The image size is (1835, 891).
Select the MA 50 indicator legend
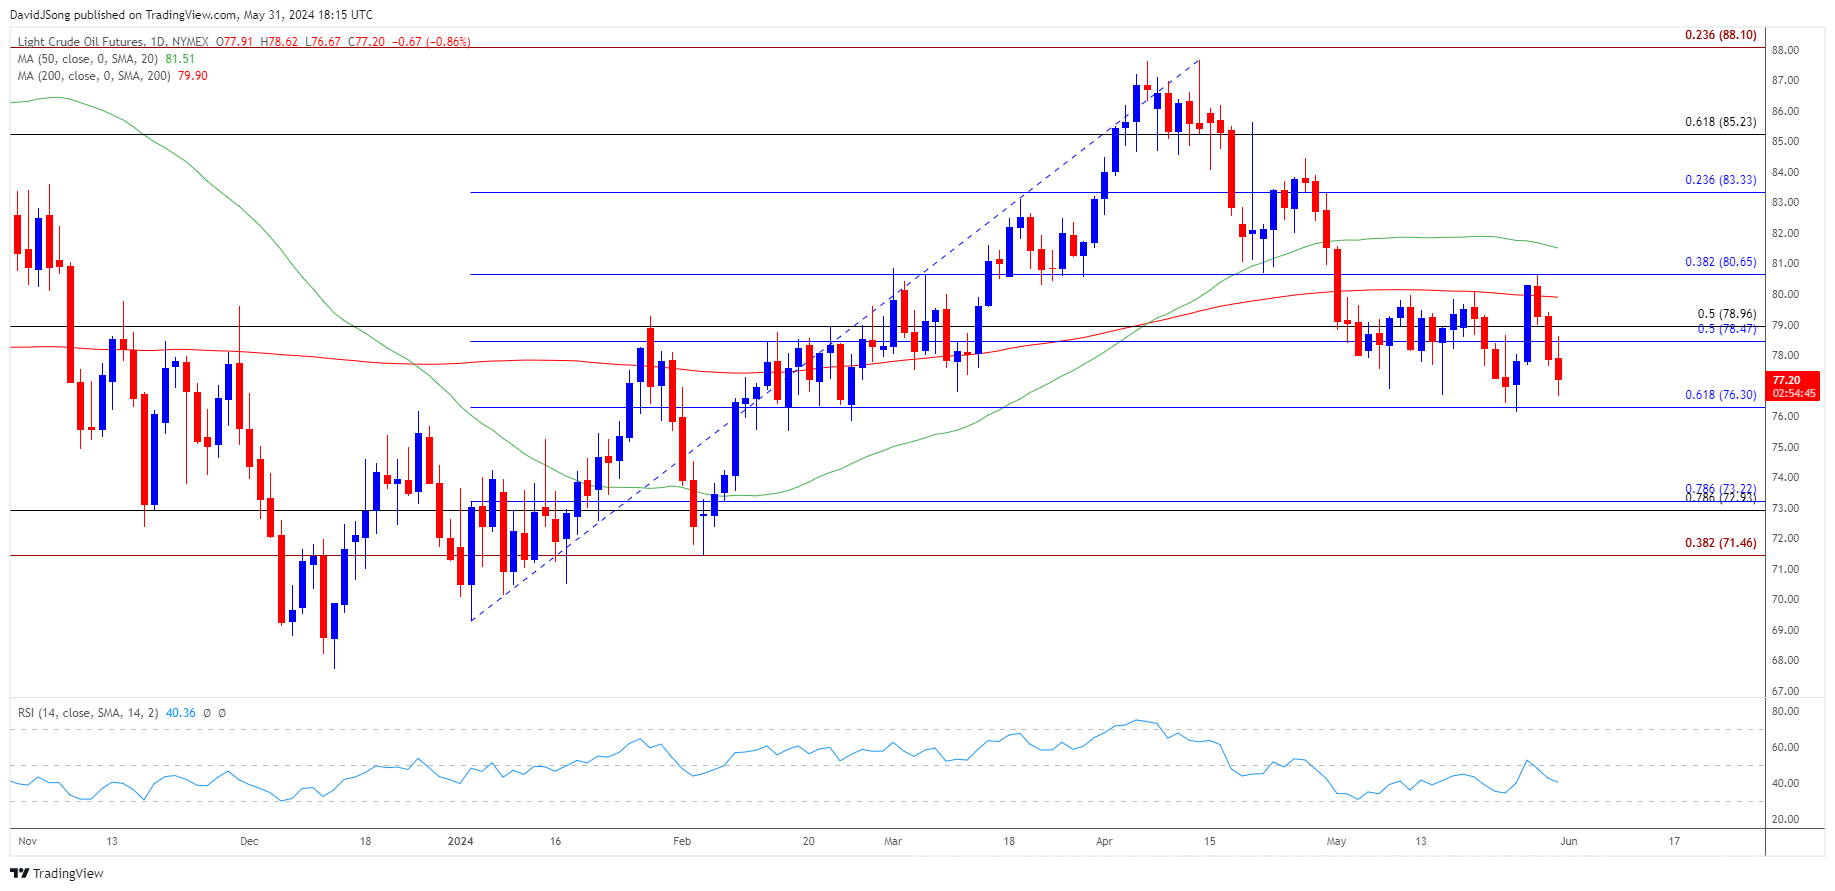click(x=88, y=59)
